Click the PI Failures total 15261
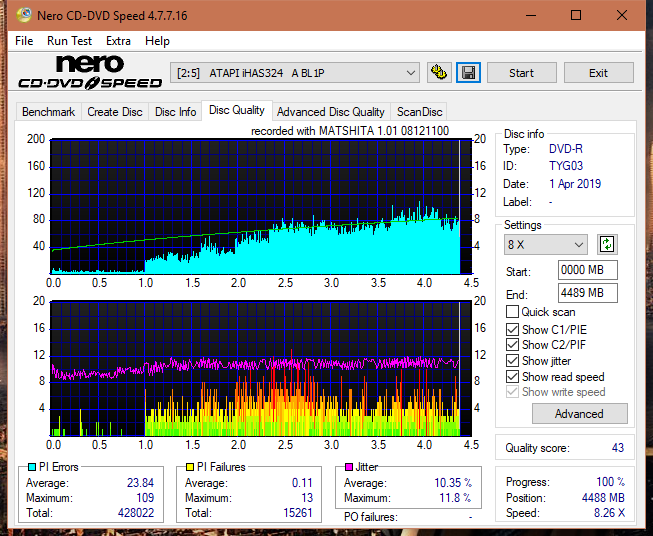 (x=298, y=513)
